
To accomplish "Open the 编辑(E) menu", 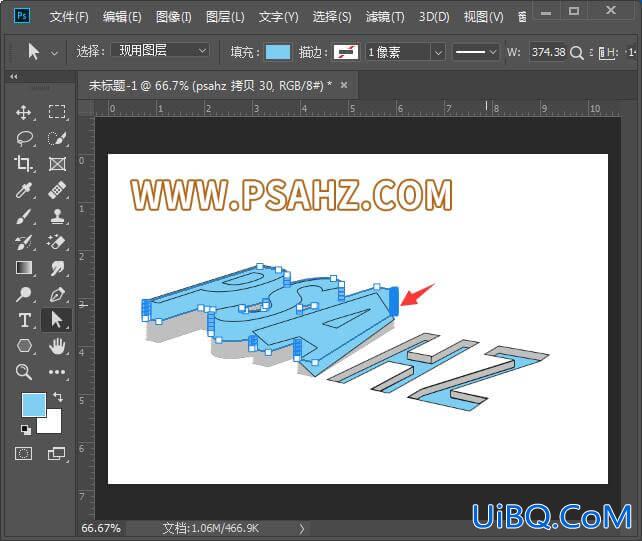I will click(x=122, y=17).
